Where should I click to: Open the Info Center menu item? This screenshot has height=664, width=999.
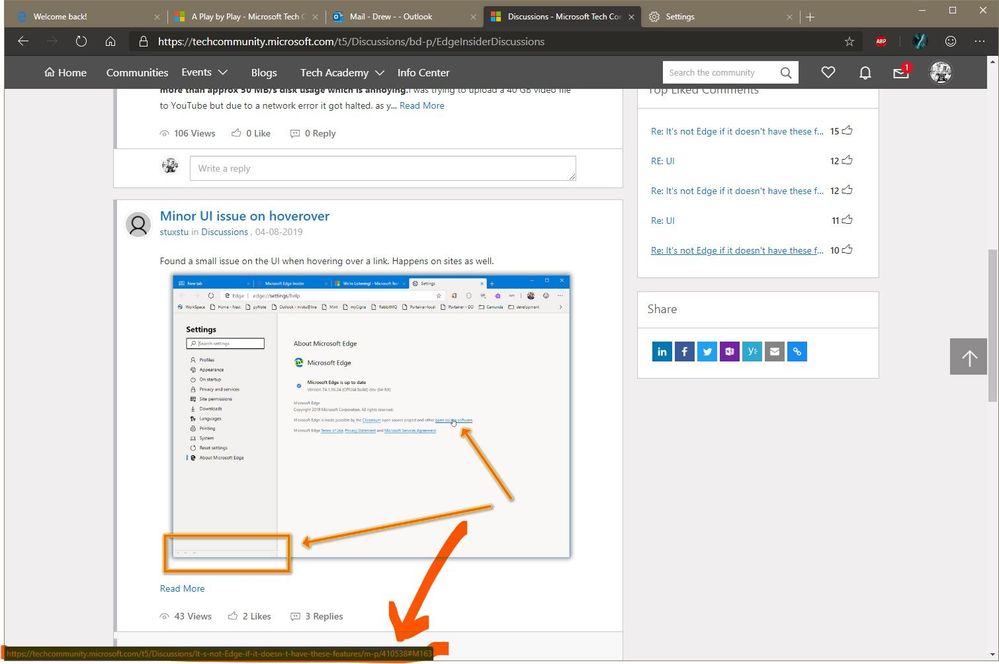pyautogui.click(x=423, y=73)
